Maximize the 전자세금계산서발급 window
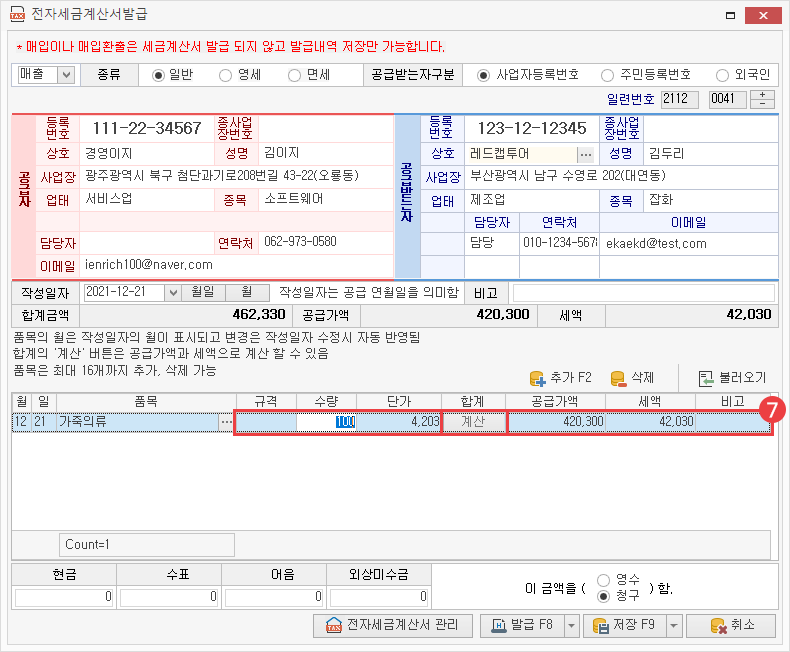This screenshot has height=652, width=790. 730,16
